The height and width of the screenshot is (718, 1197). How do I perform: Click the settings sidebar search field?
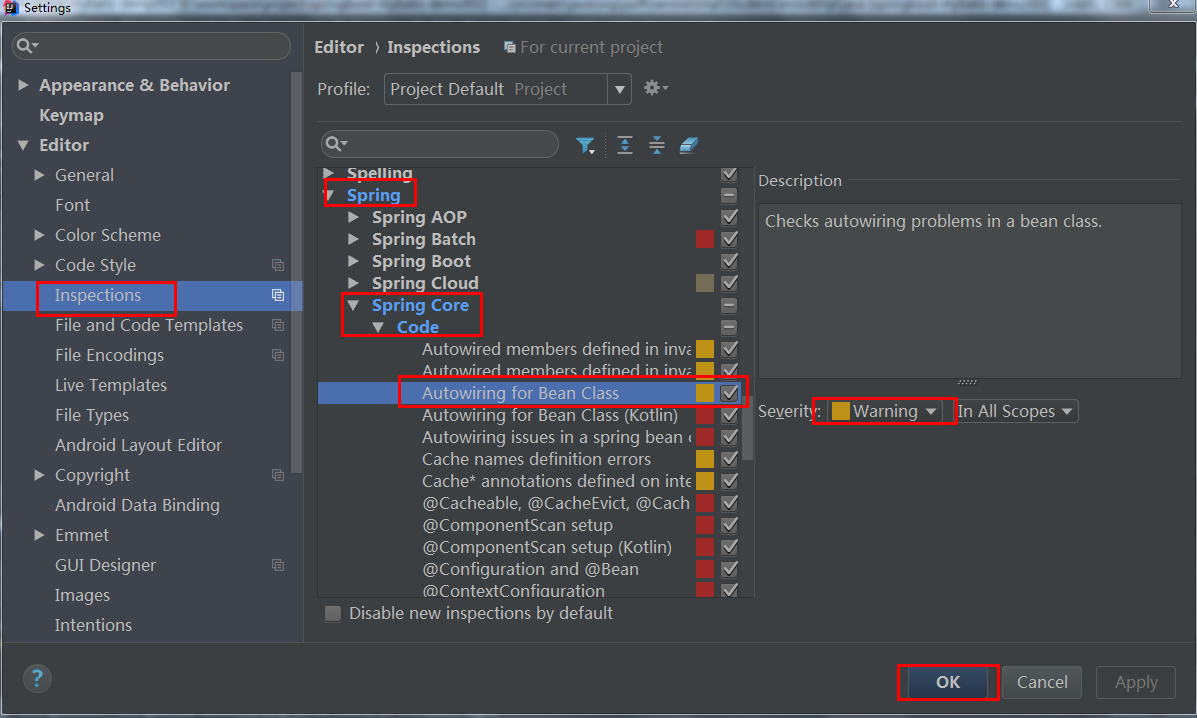click(x=151, y=46)
